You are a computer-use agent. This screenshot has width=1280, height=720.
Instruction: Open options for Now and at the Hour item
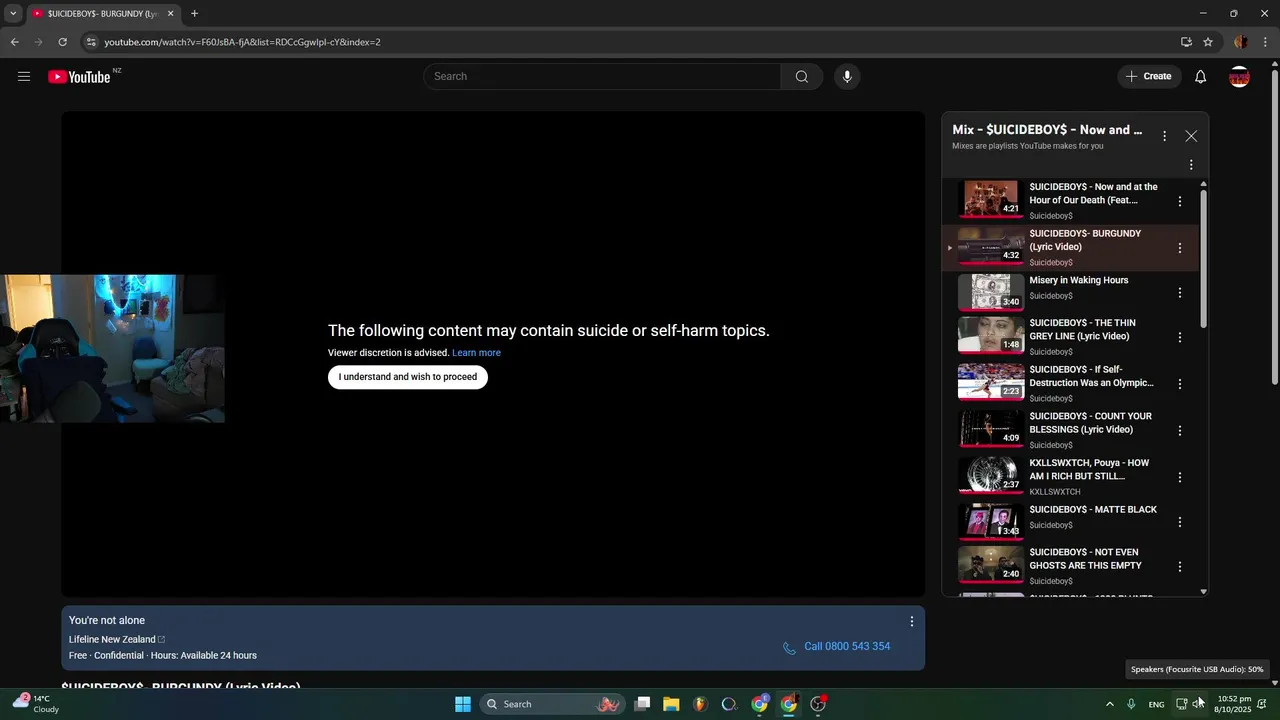(x=1180, y=201)
